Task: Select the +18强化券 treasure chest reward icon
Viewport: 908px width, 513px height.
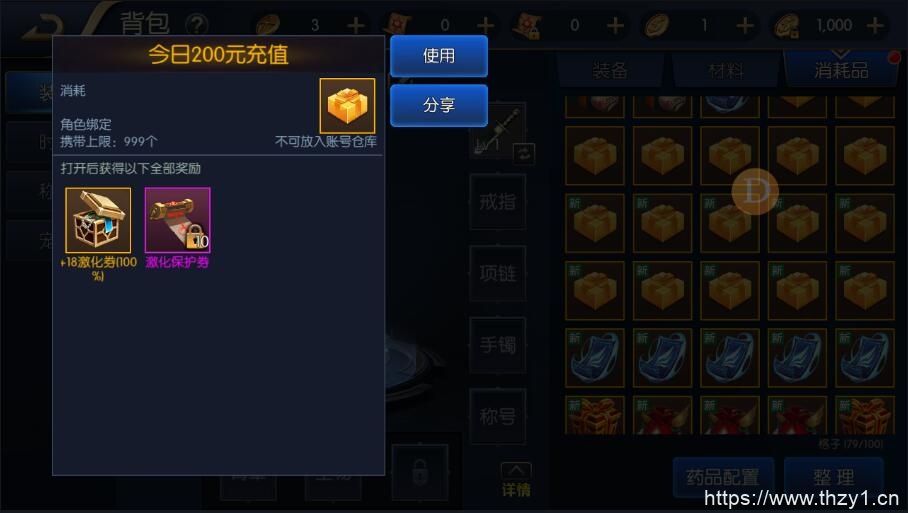Action: pyautogui.click(x=98, y=220)
